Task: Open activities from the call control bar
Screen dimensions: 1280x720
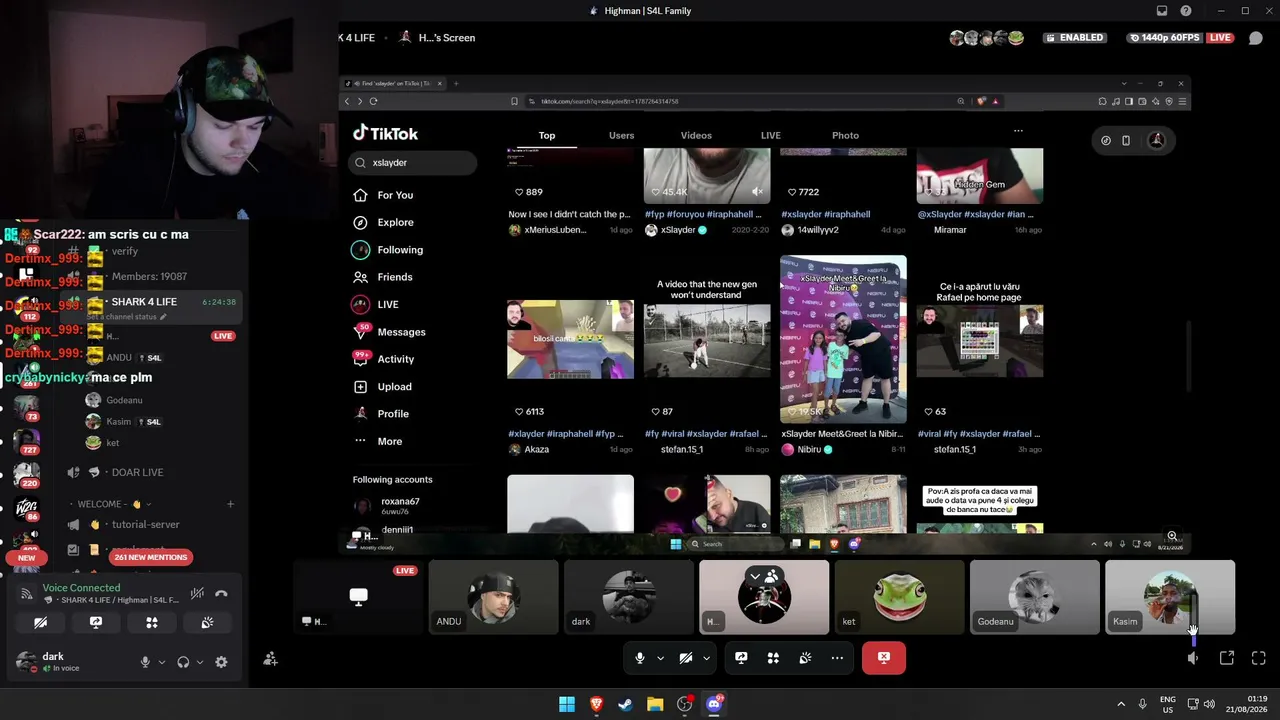Action: tap(773, 658)
